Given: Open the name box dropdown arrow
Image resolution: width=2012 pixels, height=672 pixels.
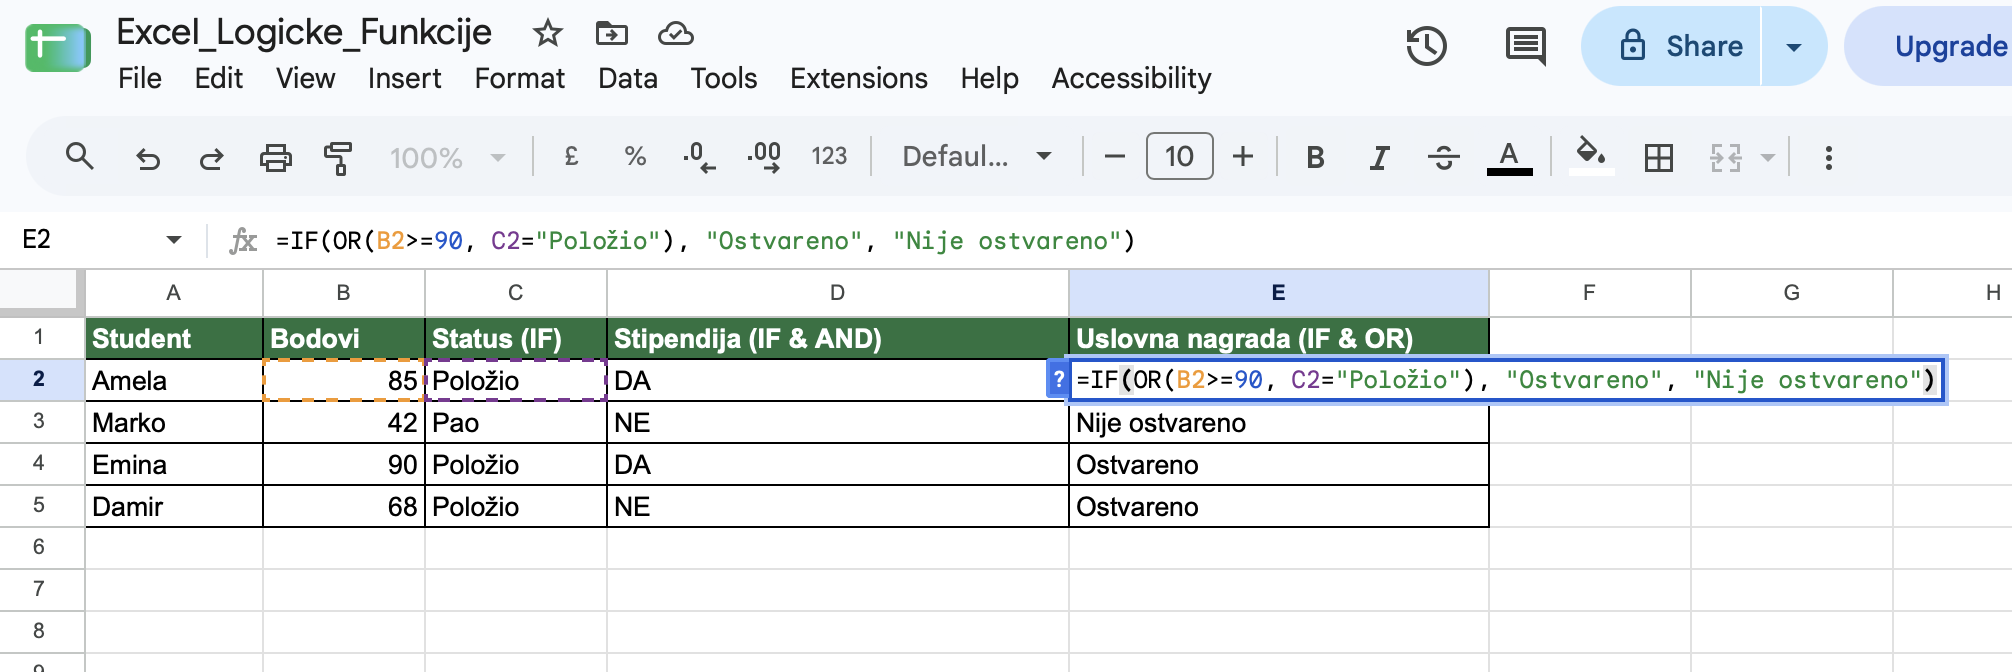Looking at the screenshot, I should tap(174, 240).
